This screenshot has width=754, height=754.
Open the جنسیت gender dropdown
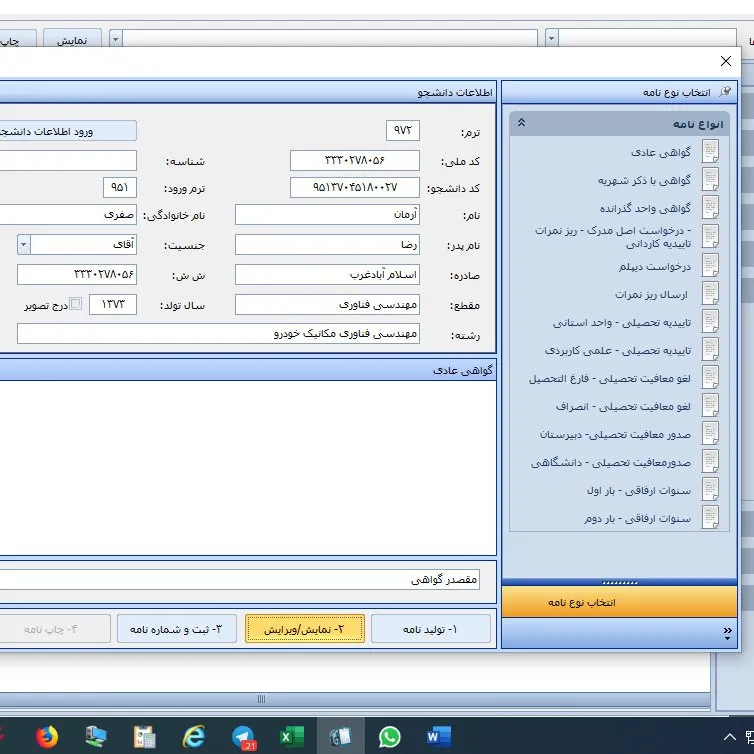tap(24, 244)
